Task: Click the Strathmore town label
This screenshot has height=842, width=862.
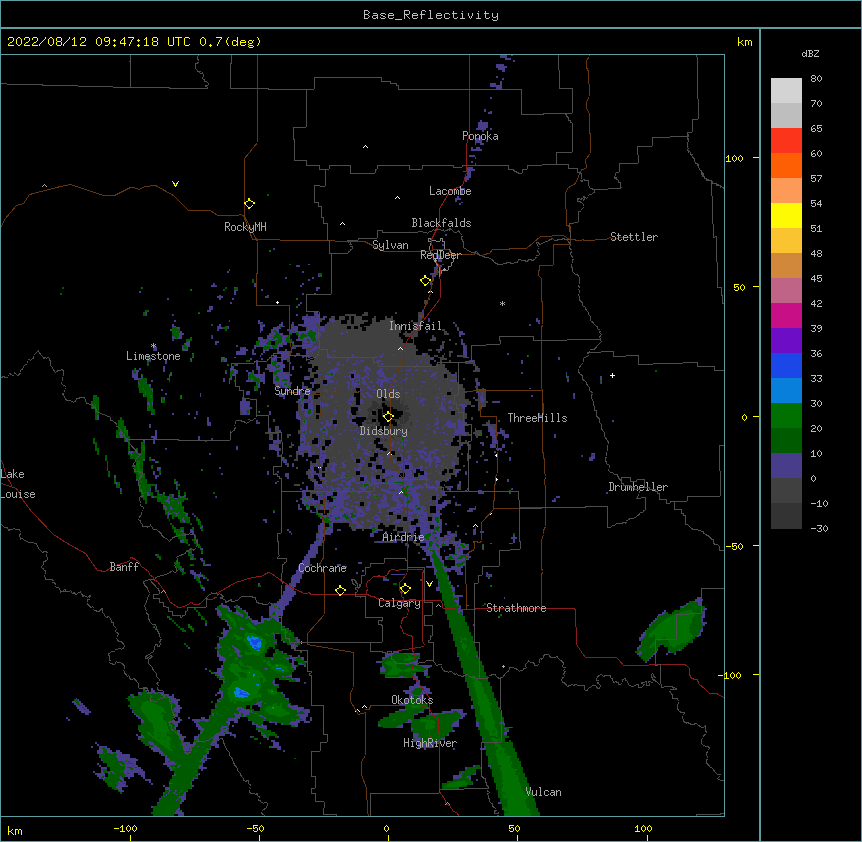Action: (x=516, y=608)
